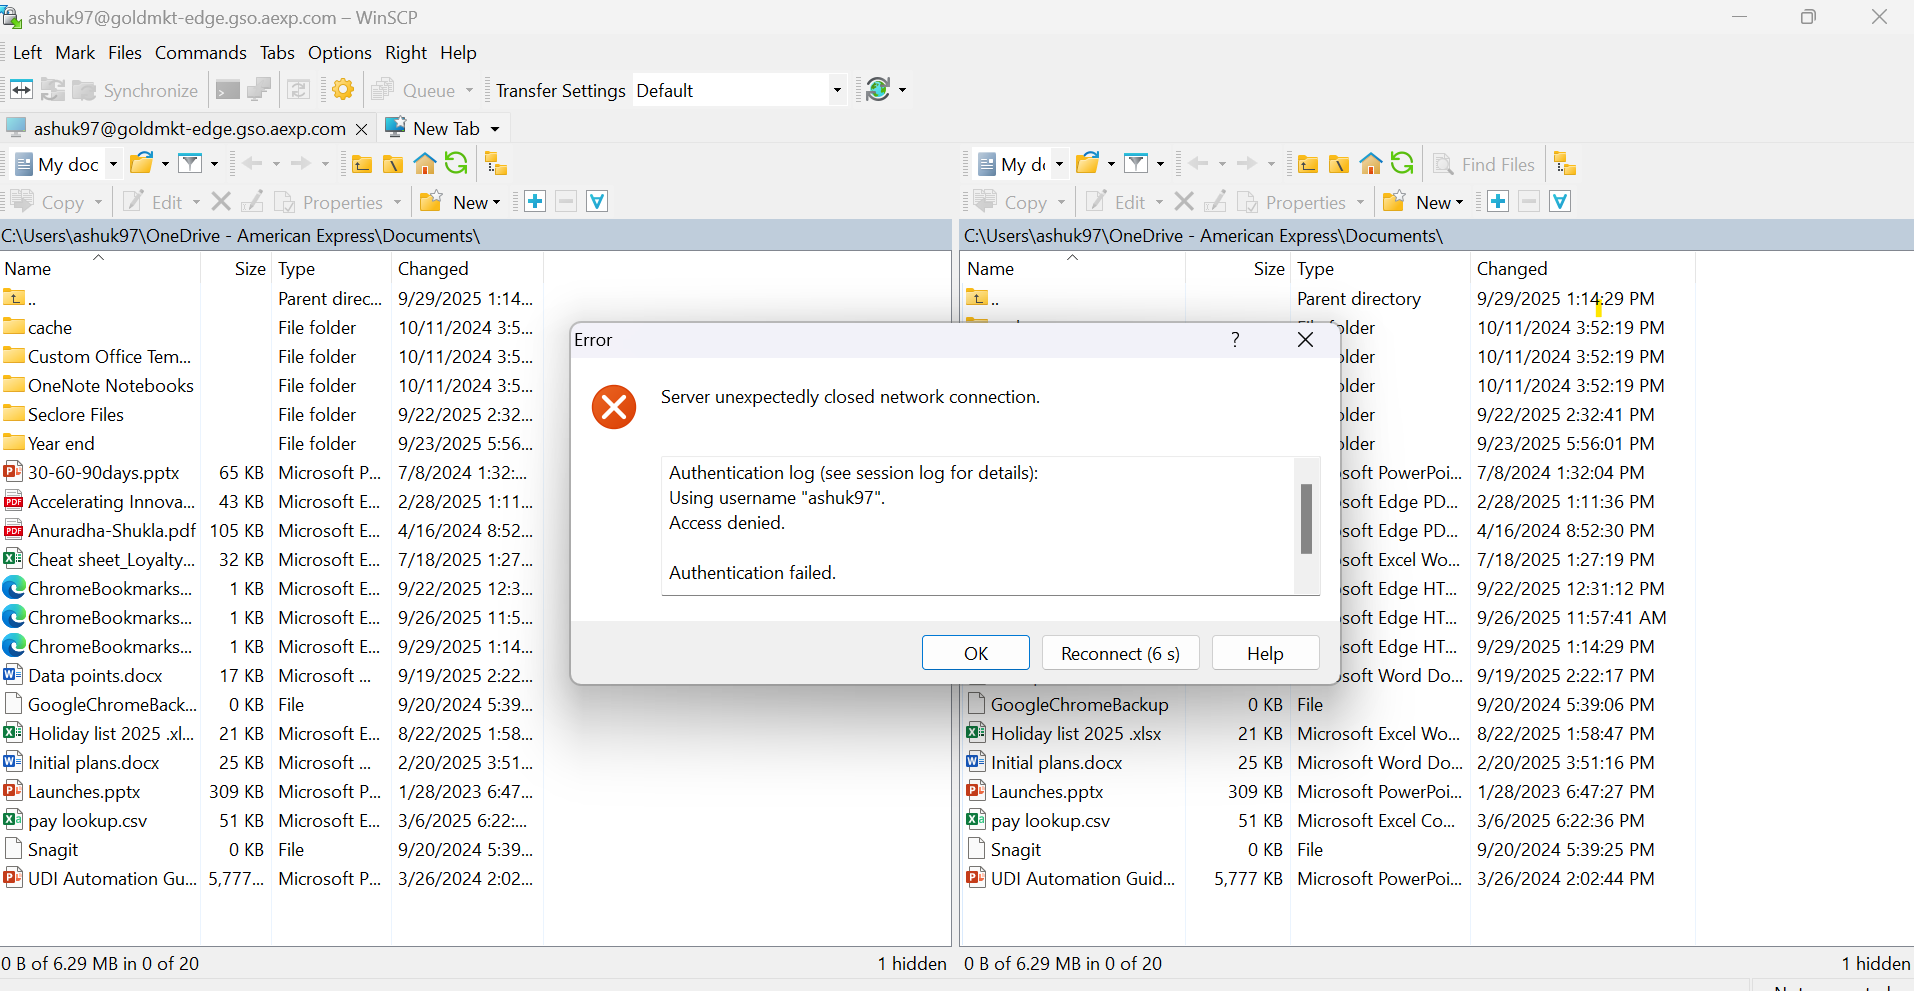Click root directory icon in right panel
Screen dimensions: 1914x991
(x=1339, y=164)
